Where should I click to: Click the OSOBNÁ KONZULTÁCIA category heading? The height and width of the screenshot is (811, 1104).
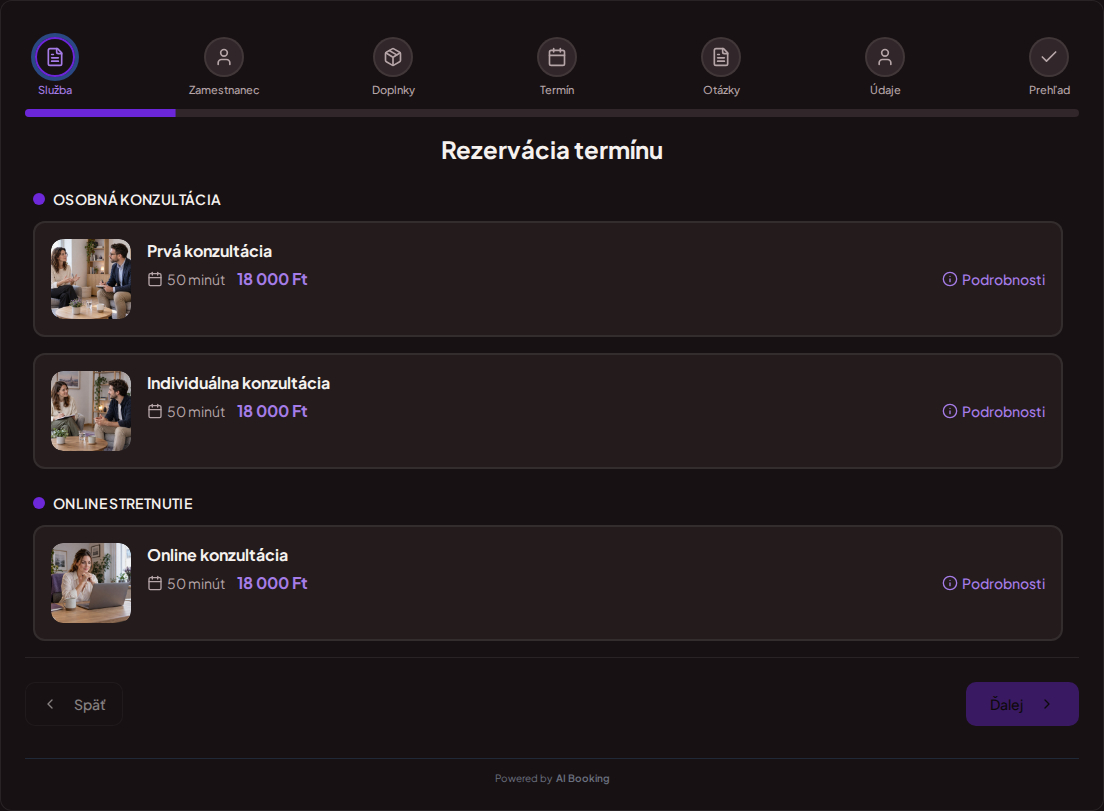point(137,200)
